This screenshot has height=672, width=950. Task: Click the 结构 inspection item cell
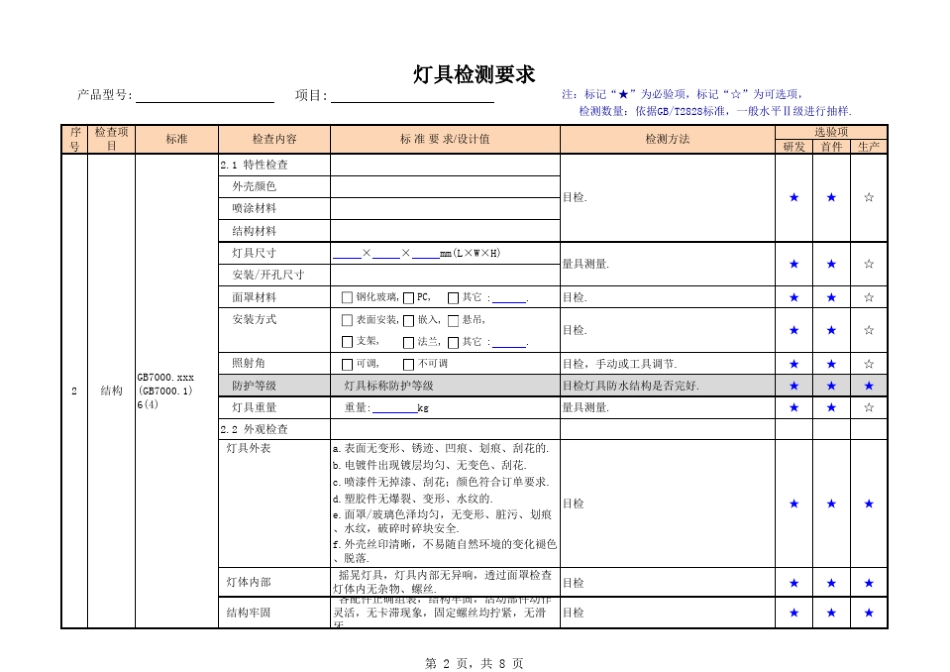111,391
